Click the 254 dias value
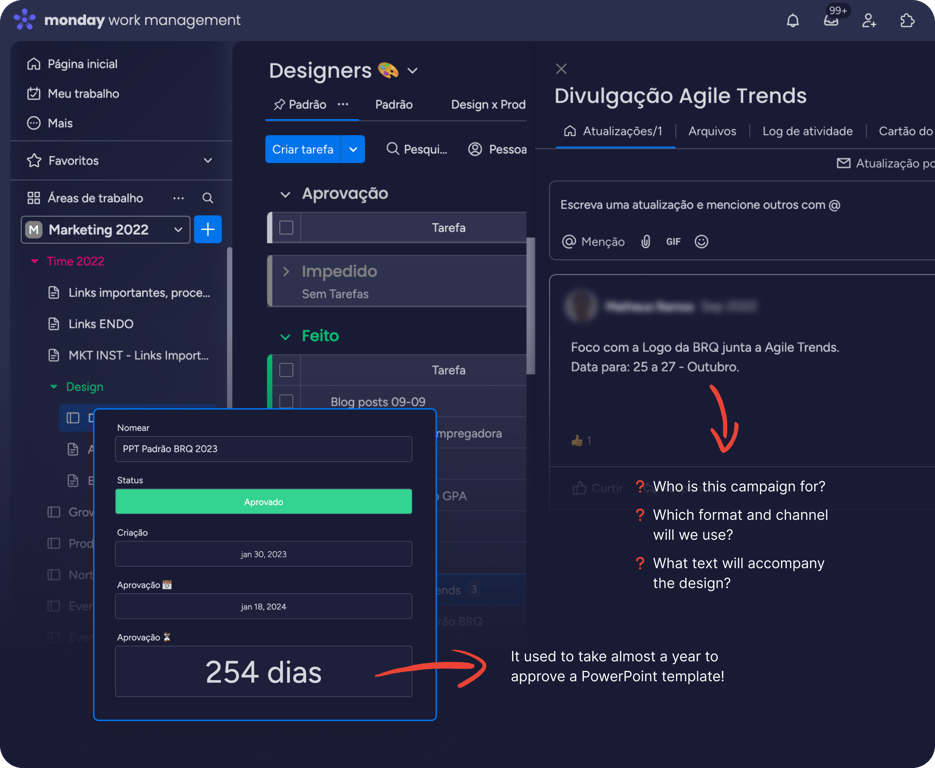This screenshot has width=935, height=768. pyautogui.click(x=264, y=672)
